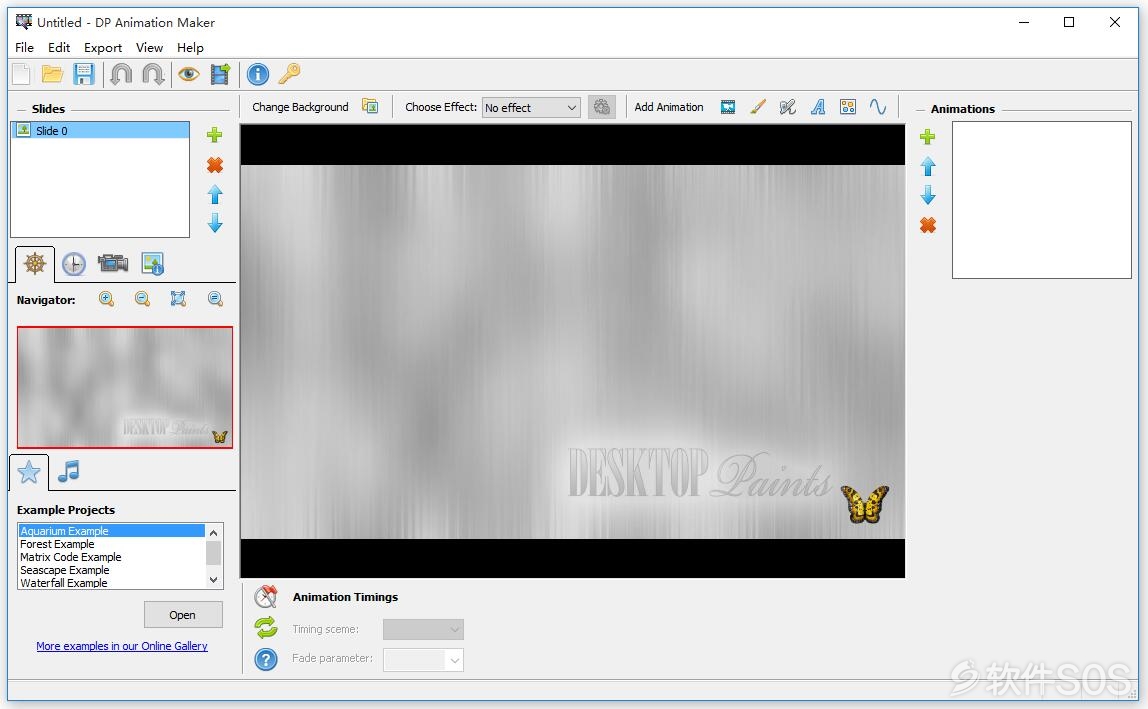The height and width of the screenshot is (709, 1148).
Task: Save project with the floppy disk icon
Action: pyautogui.click(x=83, y=74)
